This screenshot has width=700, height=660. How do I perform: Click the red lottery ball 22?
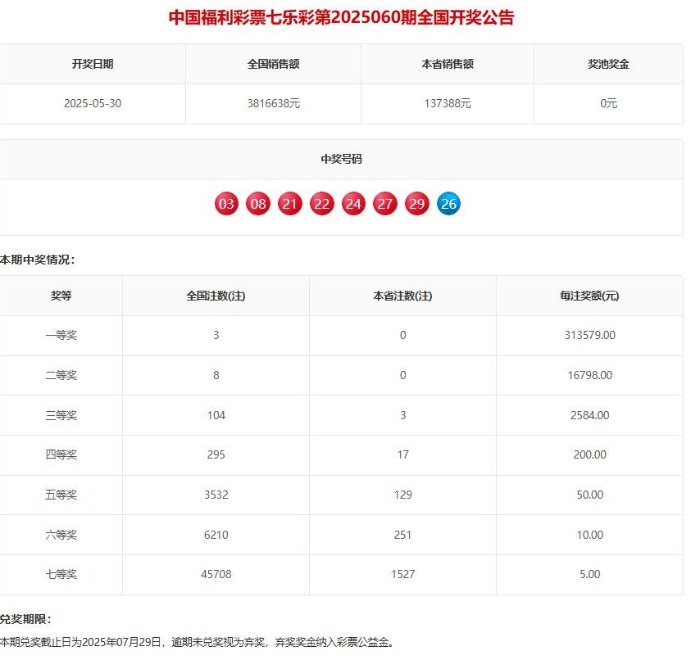click(322, 204)
